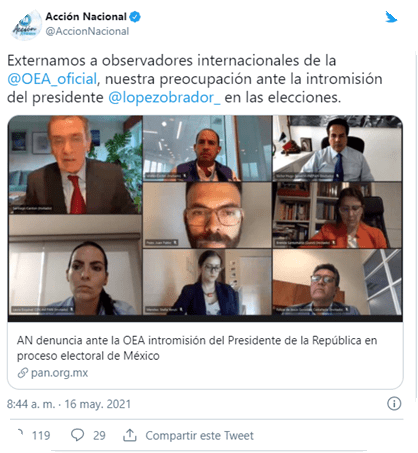The width and height of the screenshot is (418, 453).
Task: Click the blue verified badge icon
Action: pyautogui.click(x=135, y=17)
